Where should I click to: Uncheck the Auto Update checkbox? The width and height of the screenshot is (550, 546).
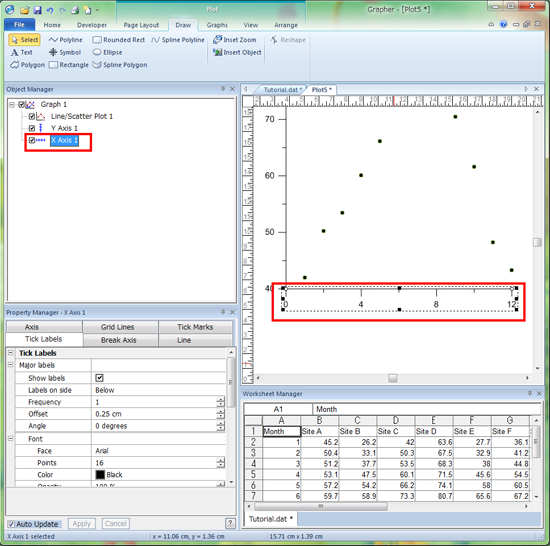11,524
